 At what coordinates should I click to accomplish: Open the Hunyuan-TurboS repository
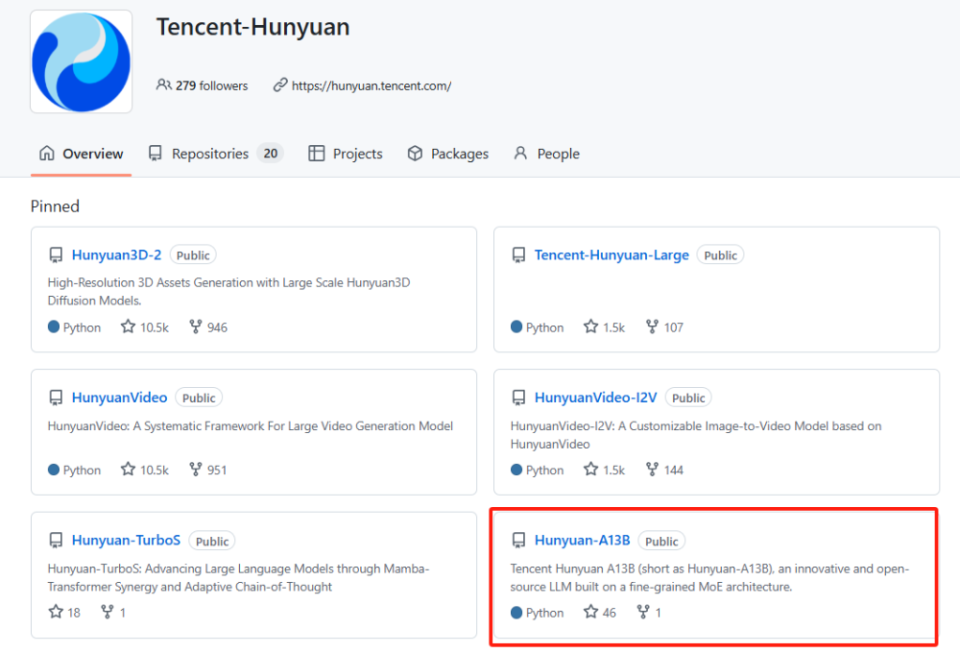(126, 541)
